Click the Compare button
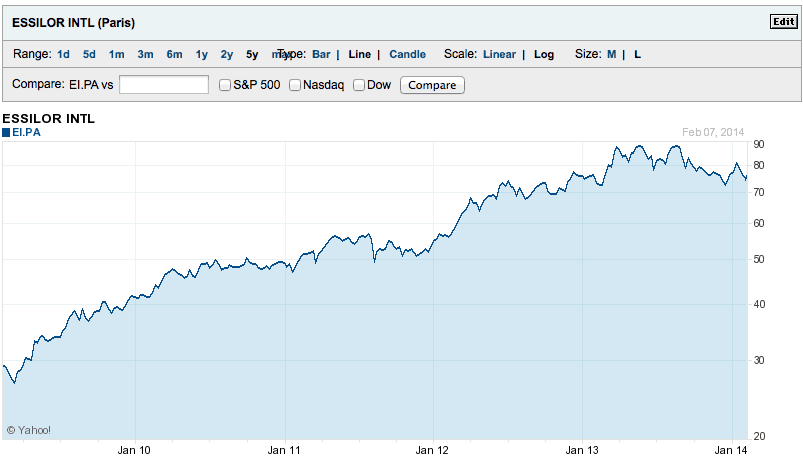 point(432,85)
